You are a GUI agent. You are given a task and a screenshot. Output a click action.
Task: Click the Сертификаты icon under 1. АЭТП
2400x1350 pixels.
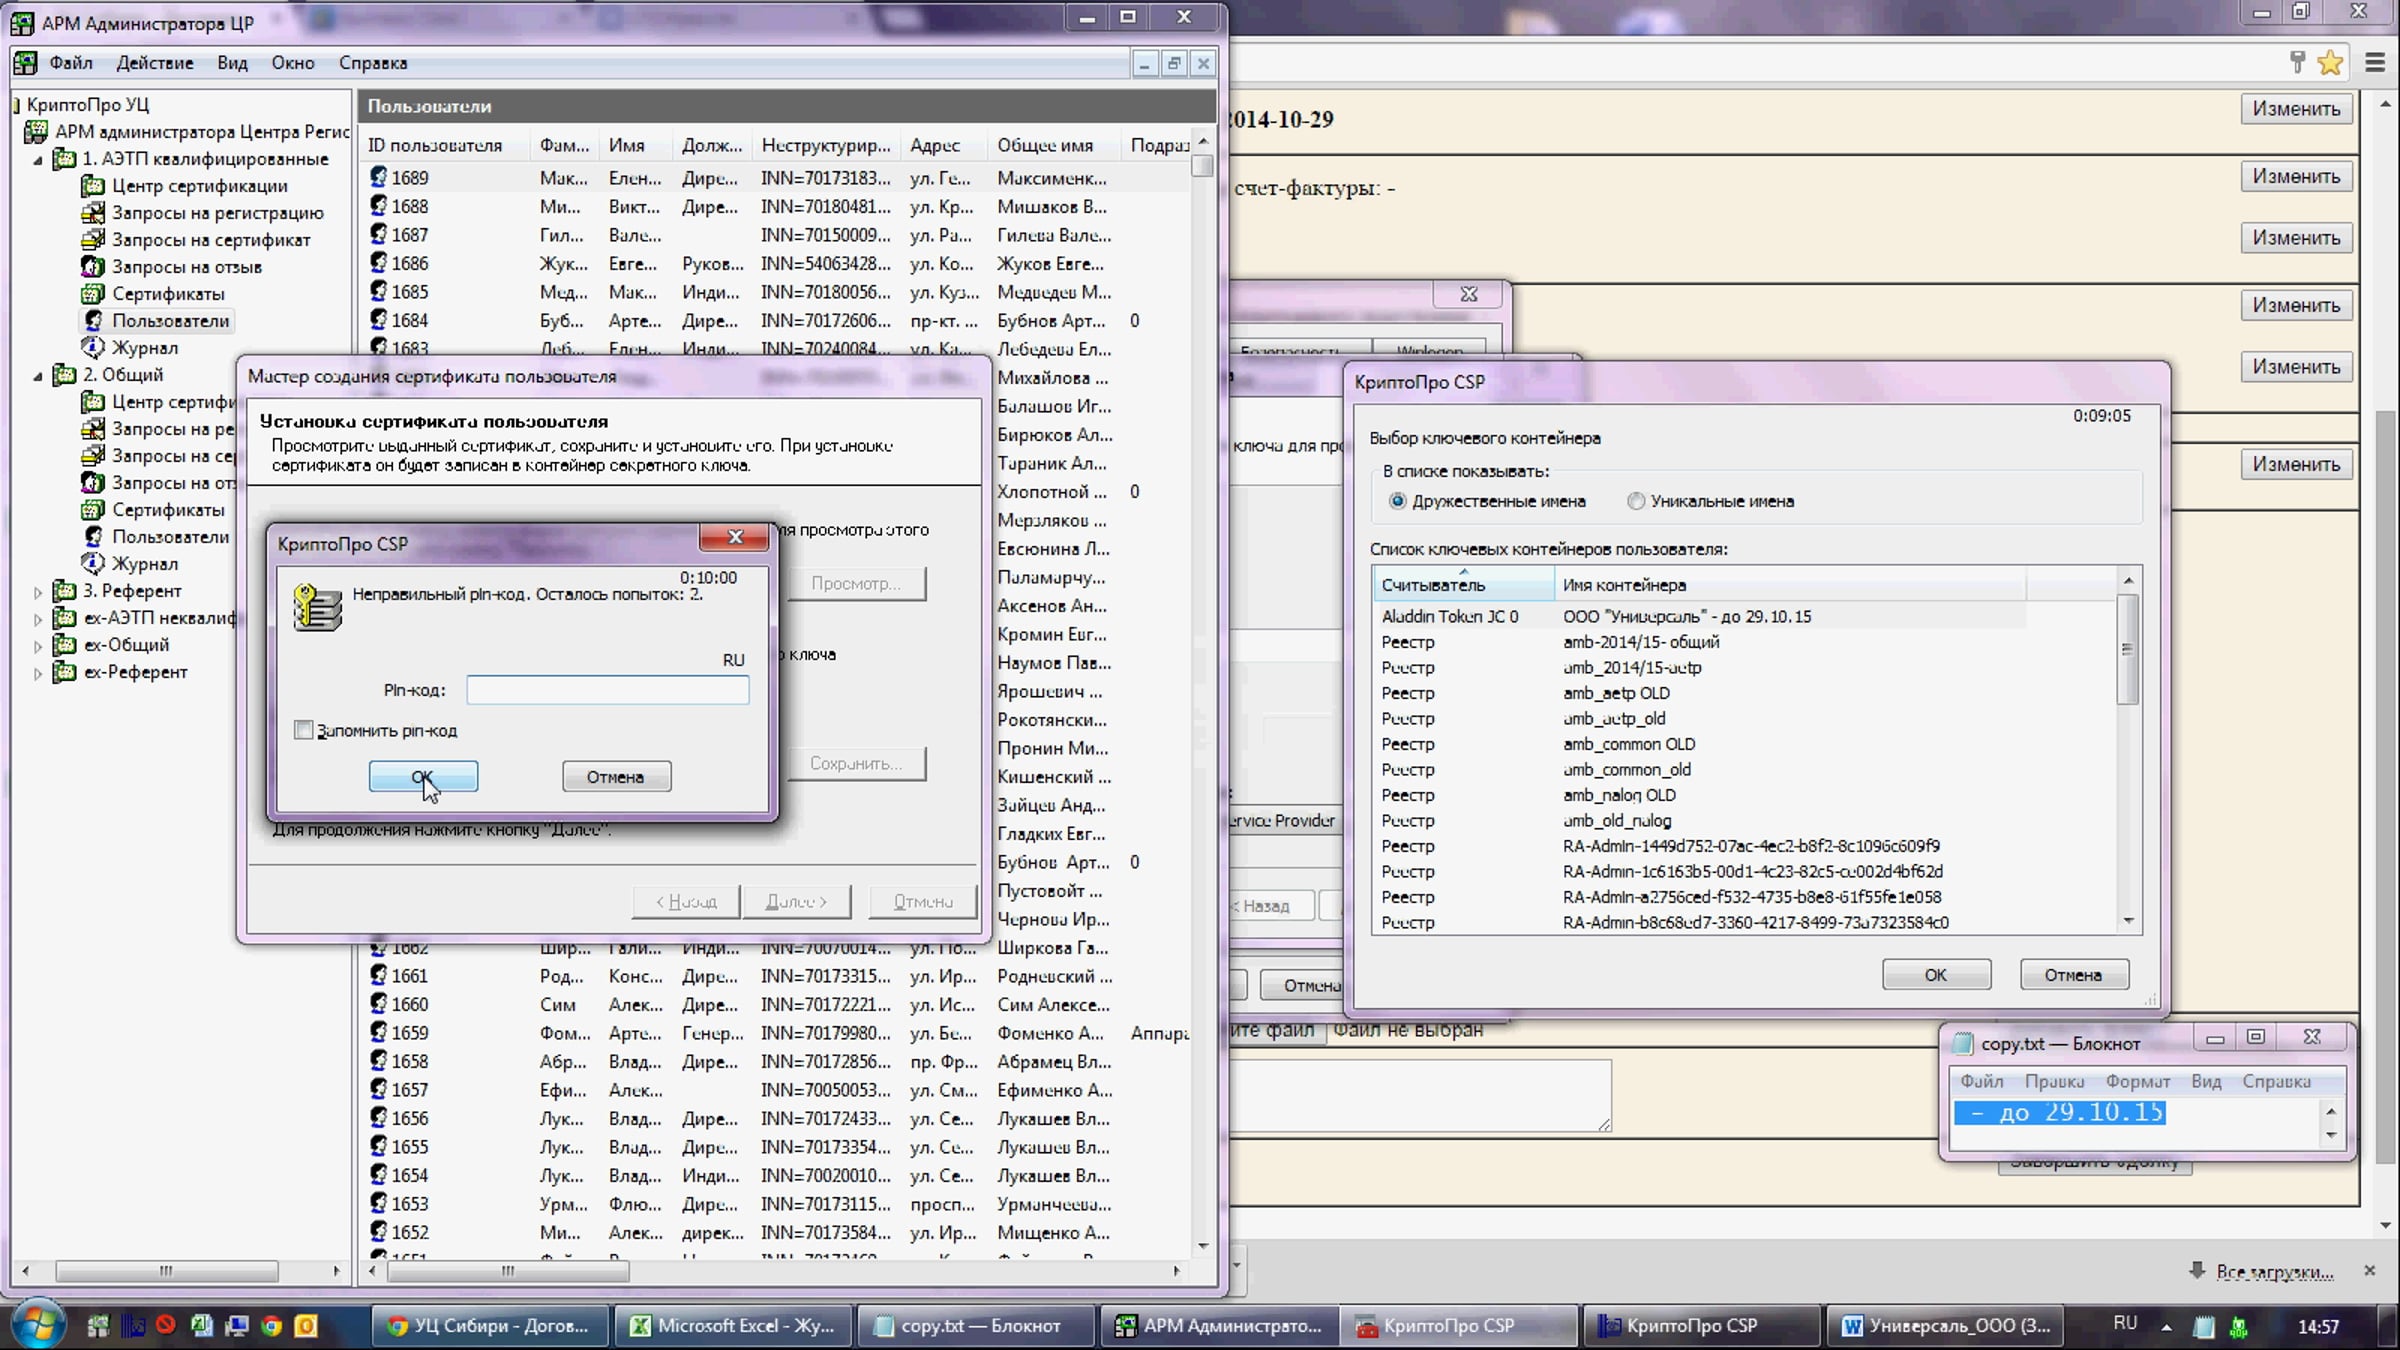point(93,294)
